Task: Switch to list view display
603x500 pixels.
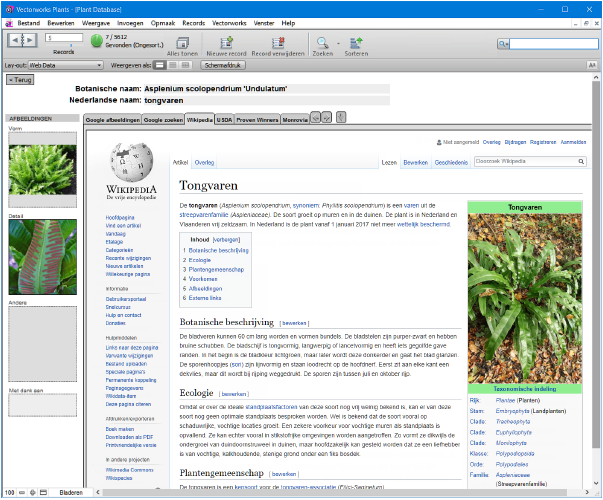Action: [x=173, y=65]
